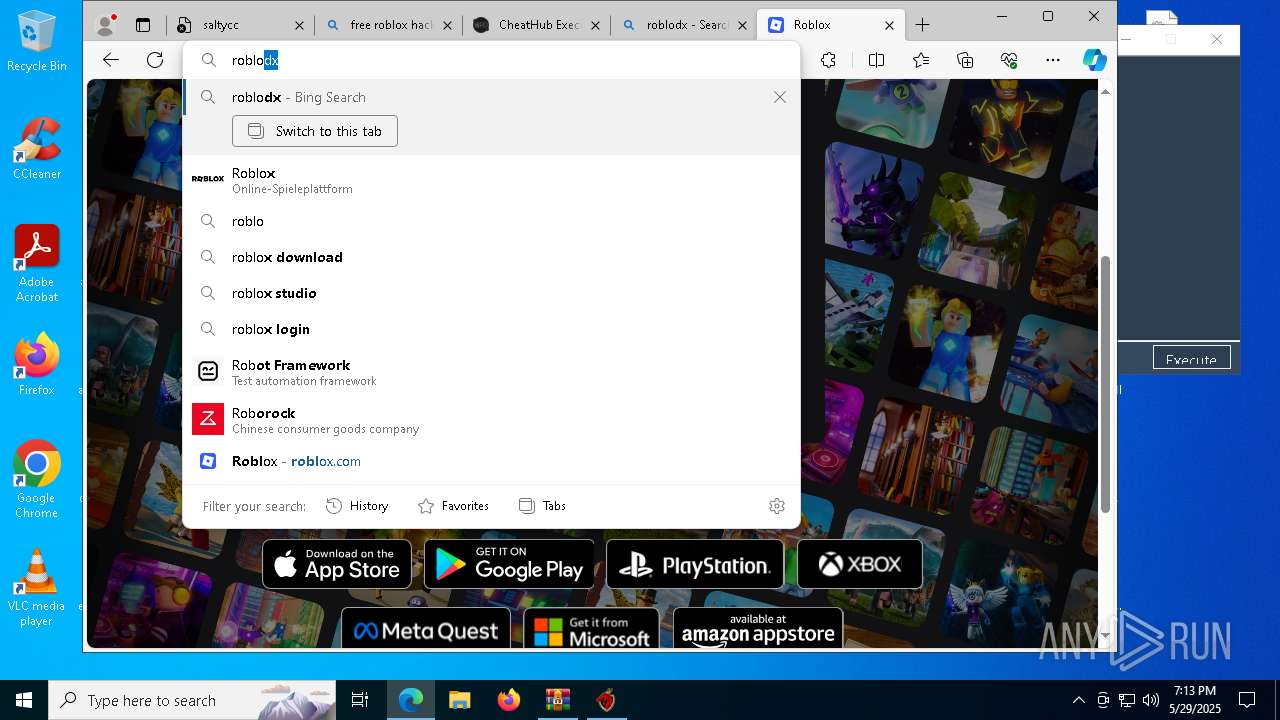Image resolution: width=1280 pixels, height=720 pixels.
Task: Select the Robot Framework suggestion
Action: [x=491, y=372]
